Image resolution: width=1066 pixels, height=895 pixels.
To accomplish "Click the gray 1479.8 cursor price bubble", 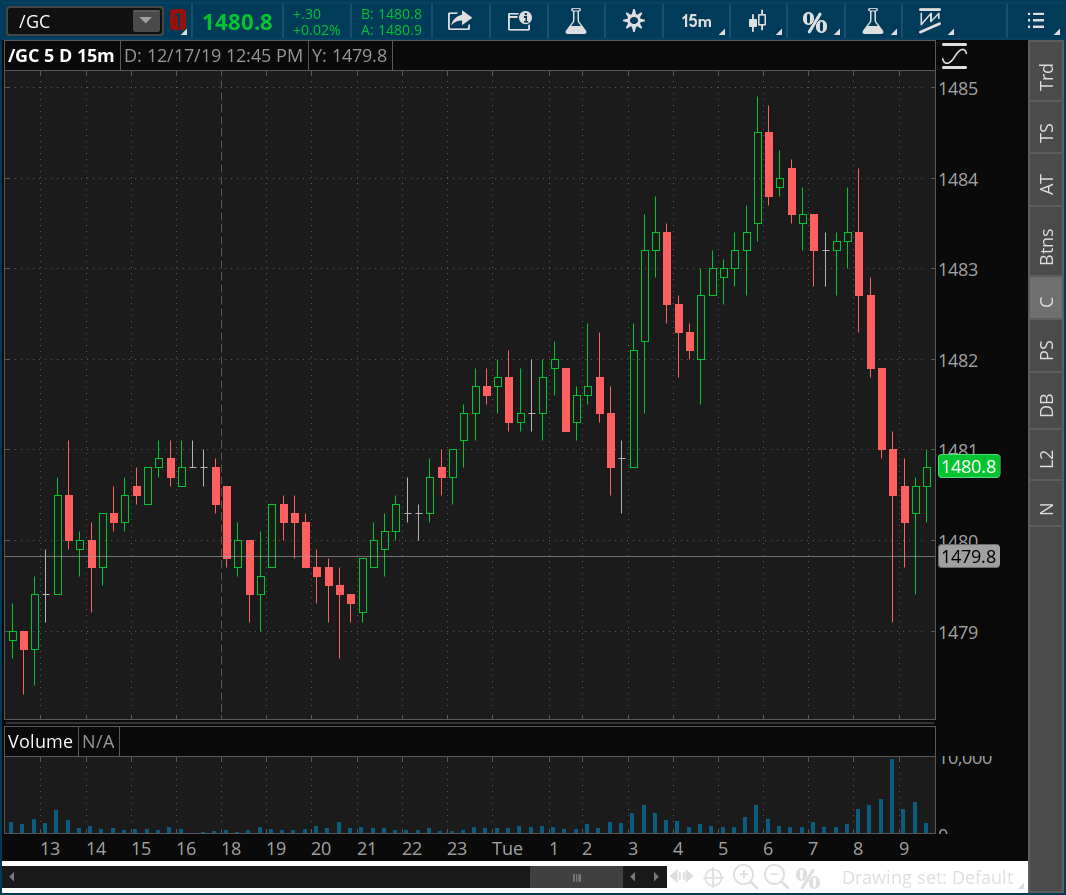I will pyautogui.click(x=969, y=556).
